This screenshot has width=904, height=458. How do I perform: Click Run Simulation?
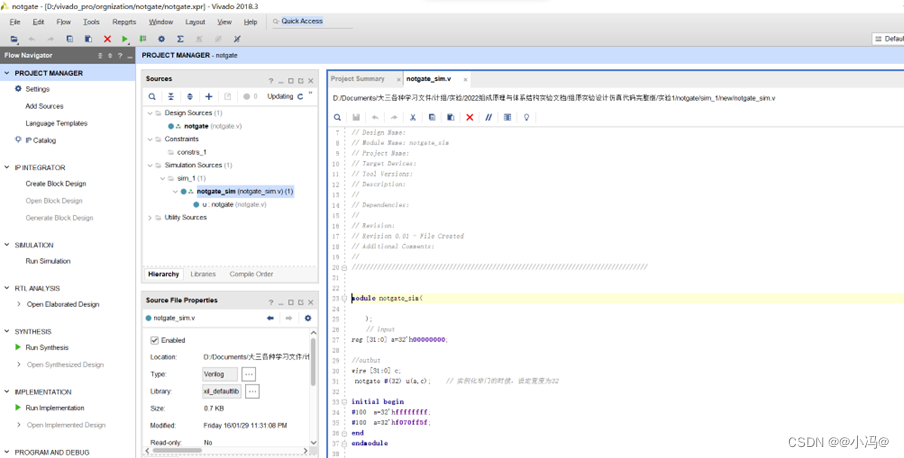tap(48, 261)
